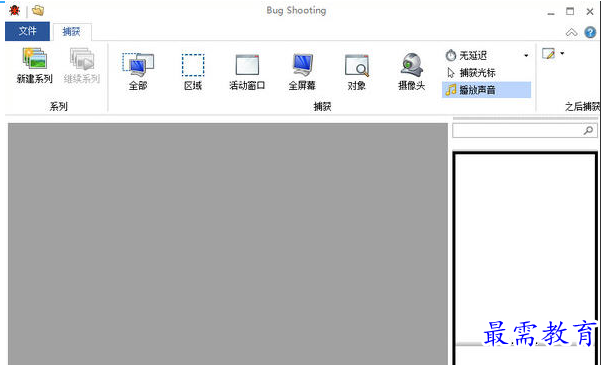Capture the 活动窗口 active window

click(247, 72)
